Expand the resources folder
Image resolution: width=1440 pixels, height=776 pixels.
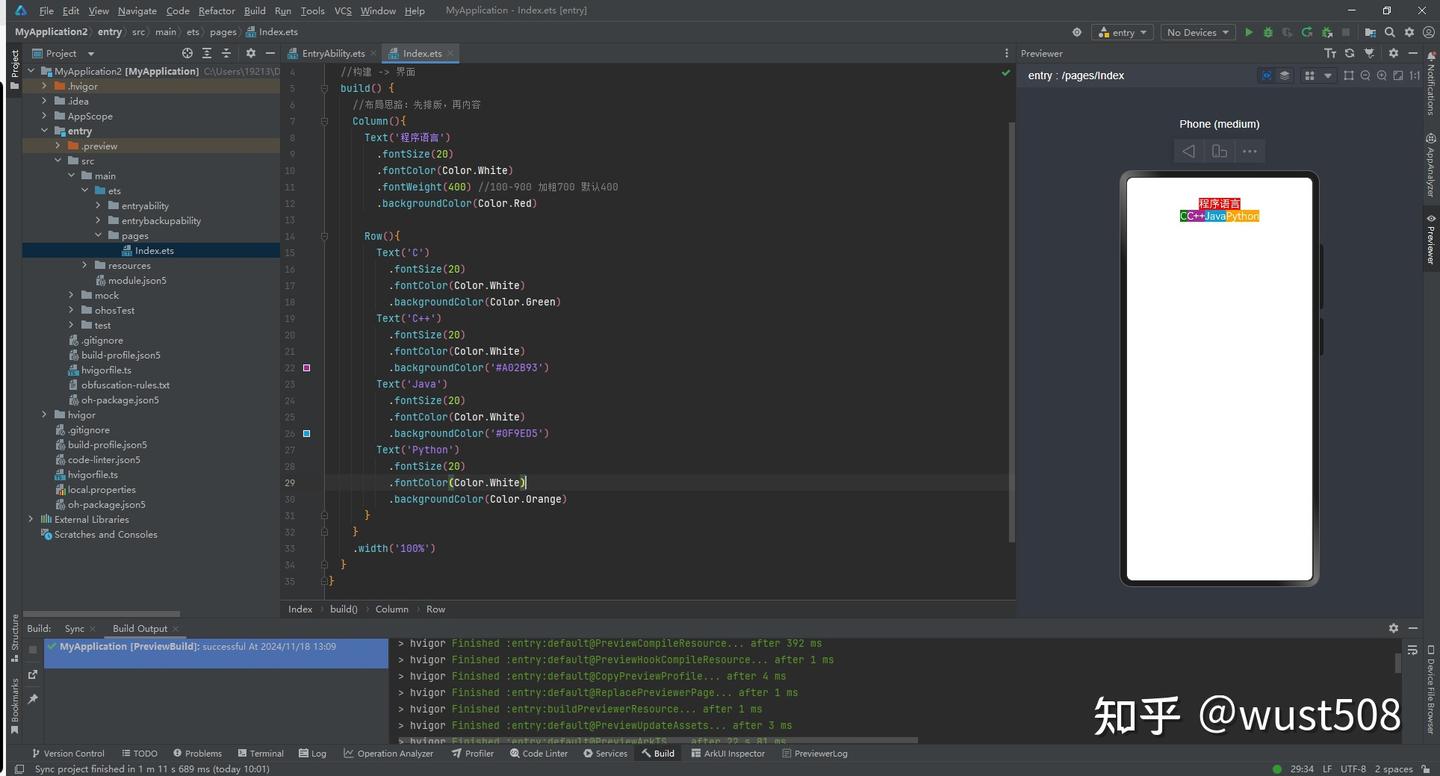85,265
